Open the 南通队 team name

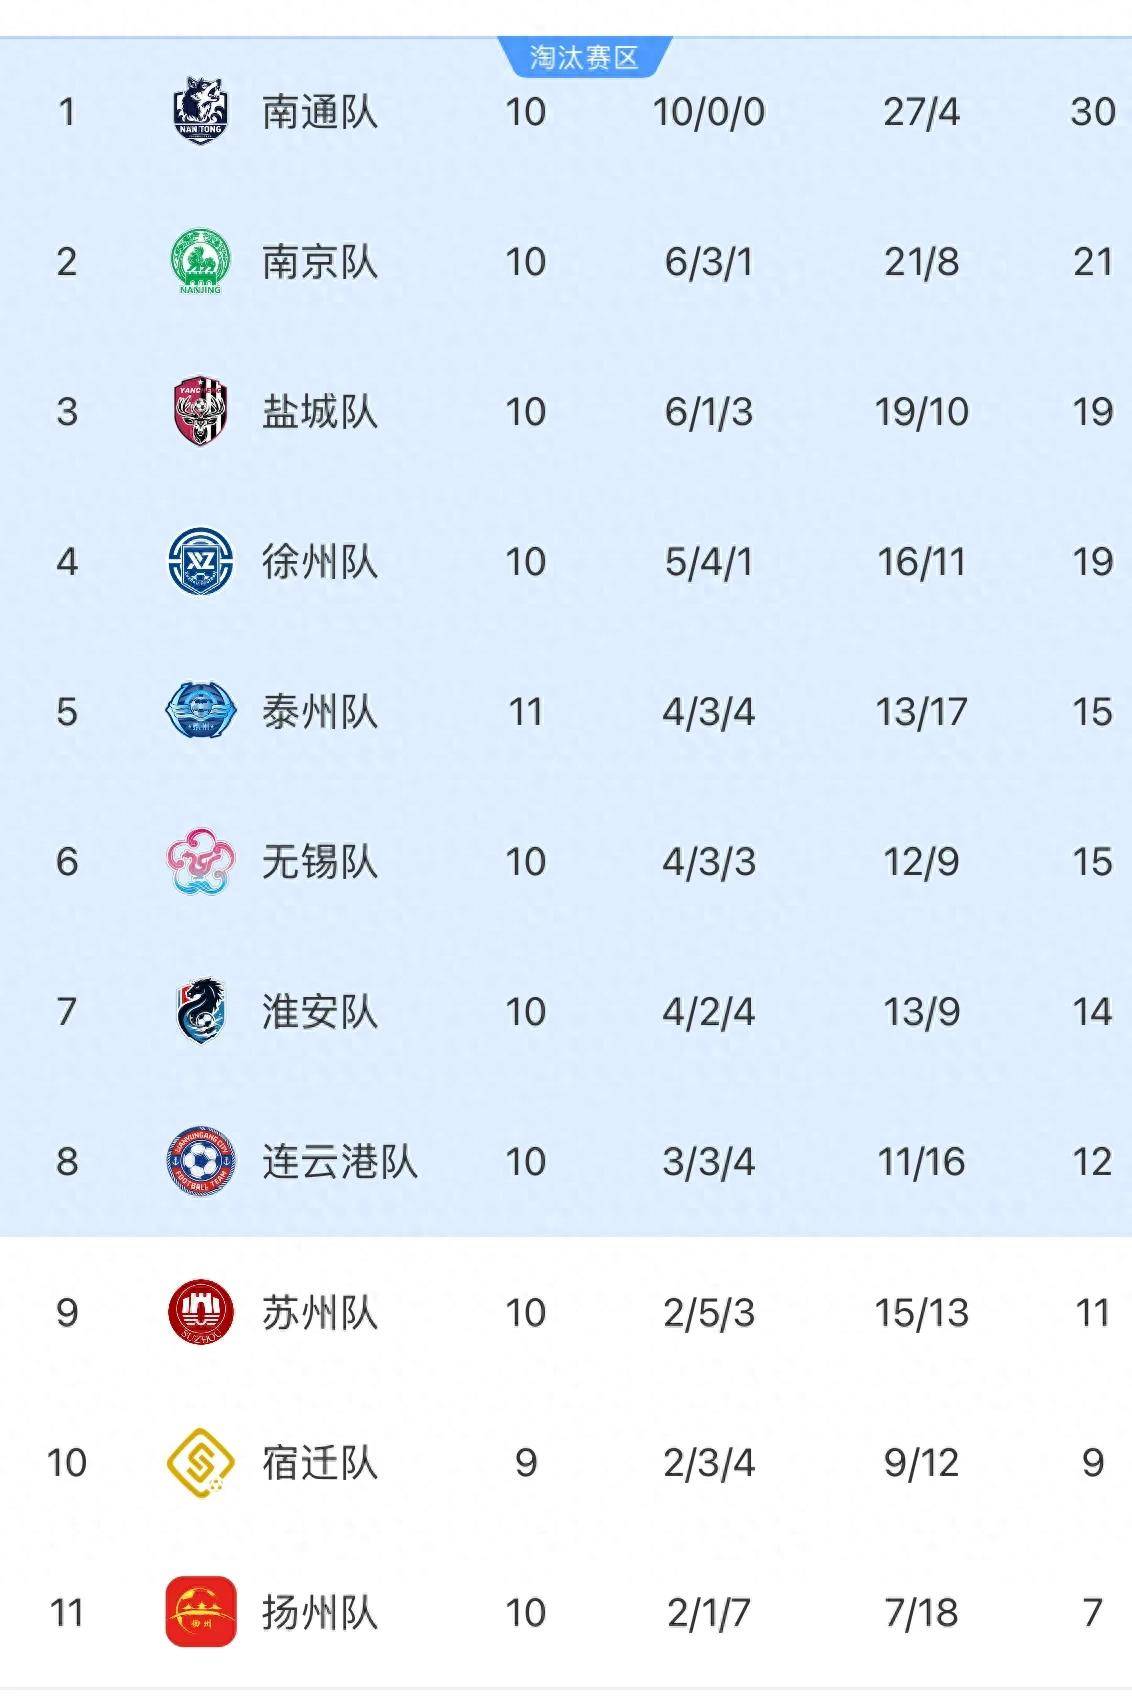[320, 111]
